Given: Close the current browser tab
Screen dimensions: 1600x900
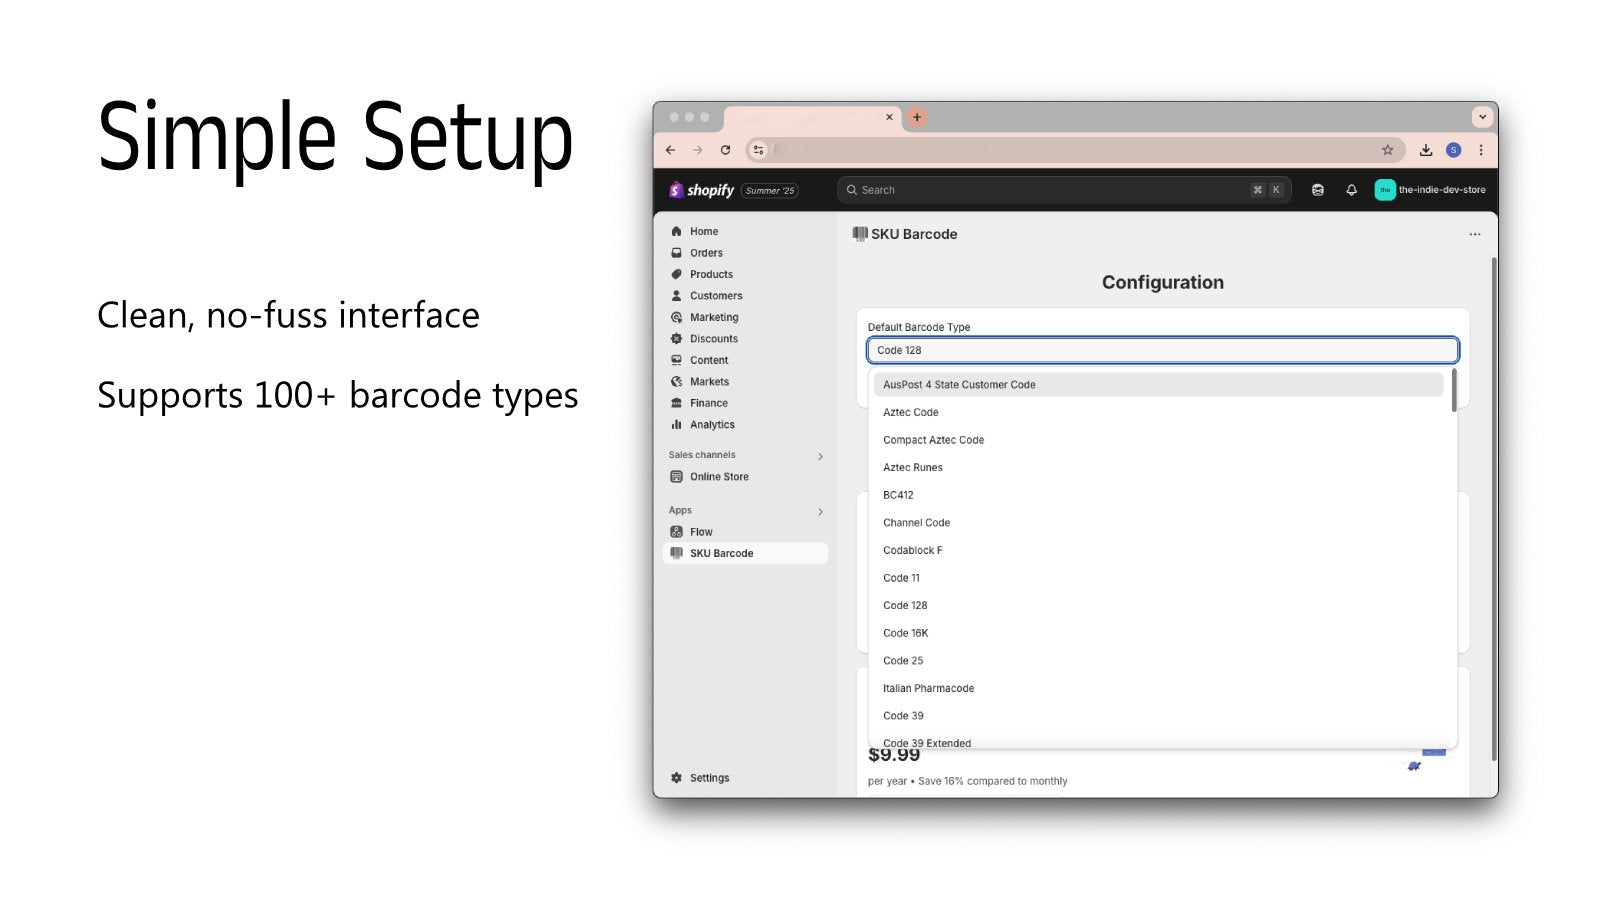Looking at the screenshot, I should [x=889, y=117].
